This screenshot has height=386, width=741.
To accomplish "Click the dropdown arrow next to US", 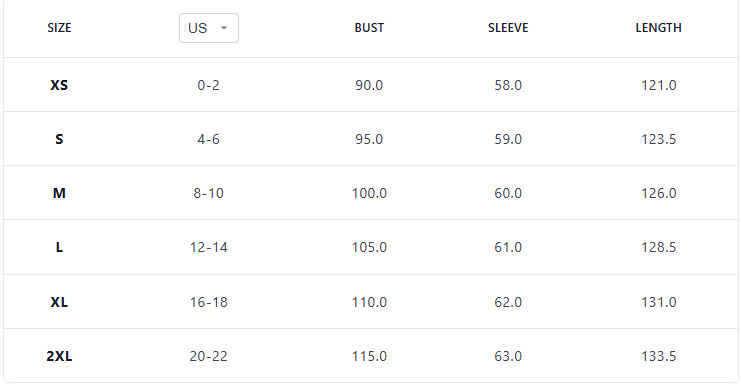I will pos(224,28).
